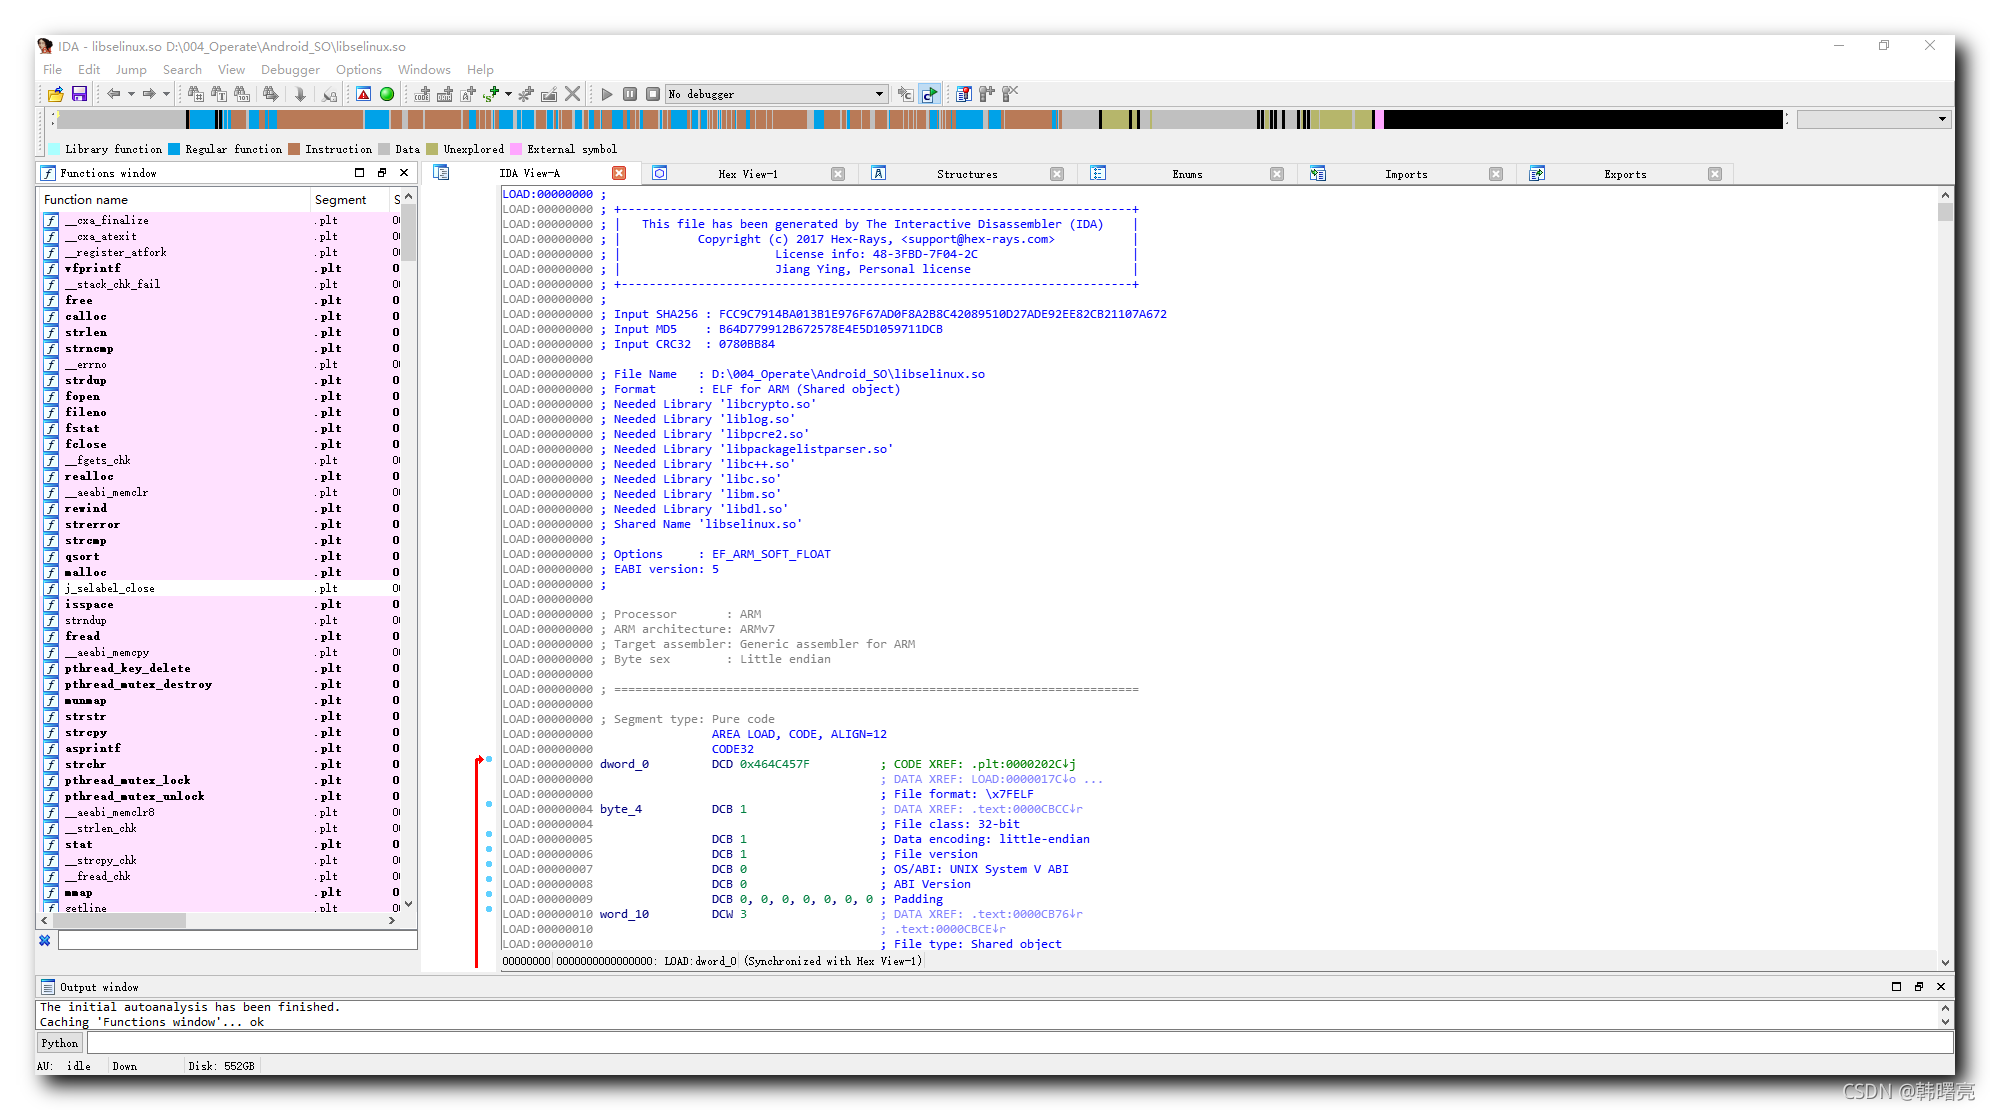Select the j_selabel_close function row
The height and width of the screenshot is (1110, 1990).
pos(220,588)
